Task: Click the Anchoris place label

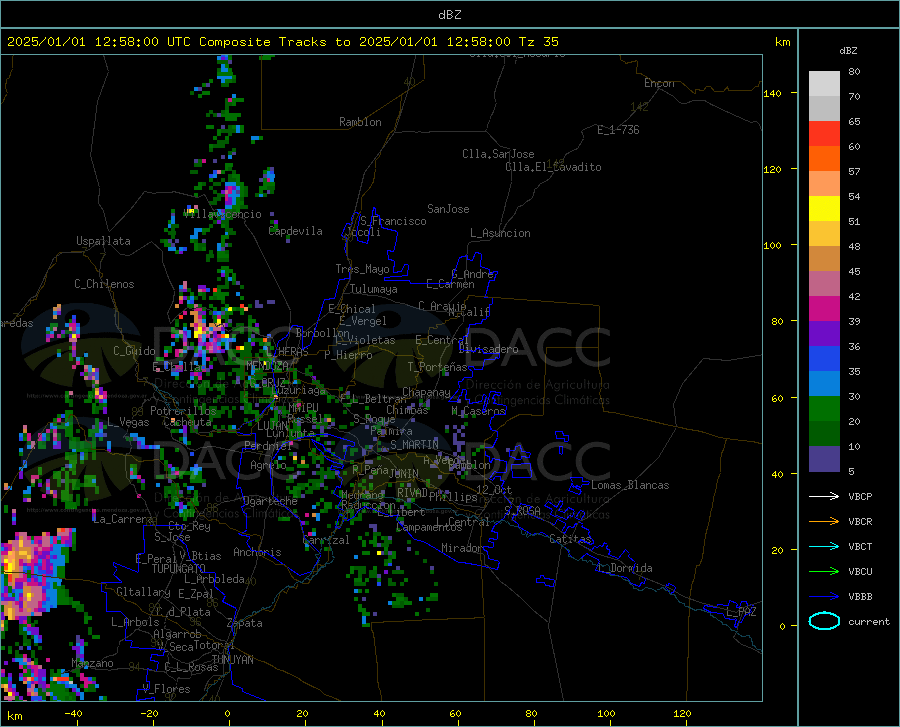Action: click(x=257, y=552)
